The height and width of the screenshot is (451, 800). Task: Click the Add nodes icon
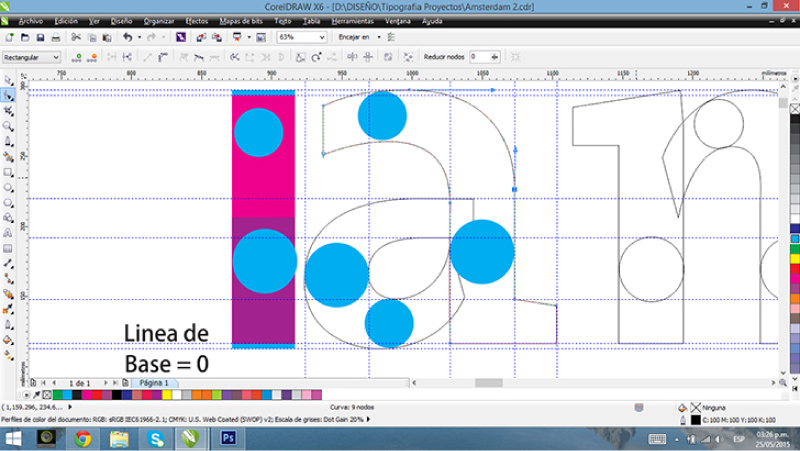click(x=78, y=58)
